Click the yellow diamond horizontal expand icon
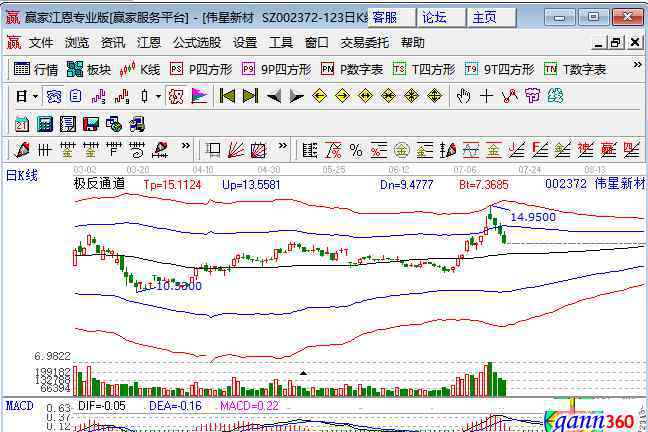 coord(365,96)
